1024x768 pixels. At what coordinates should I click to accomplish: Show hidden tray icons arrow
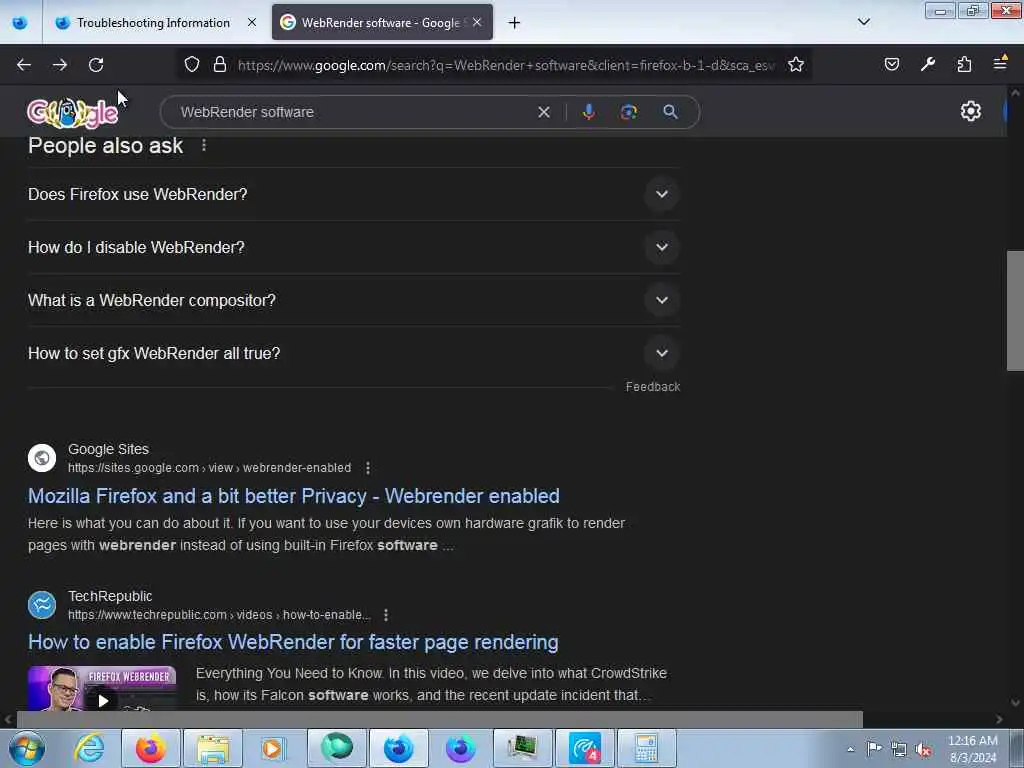click(x=850, y=749)
